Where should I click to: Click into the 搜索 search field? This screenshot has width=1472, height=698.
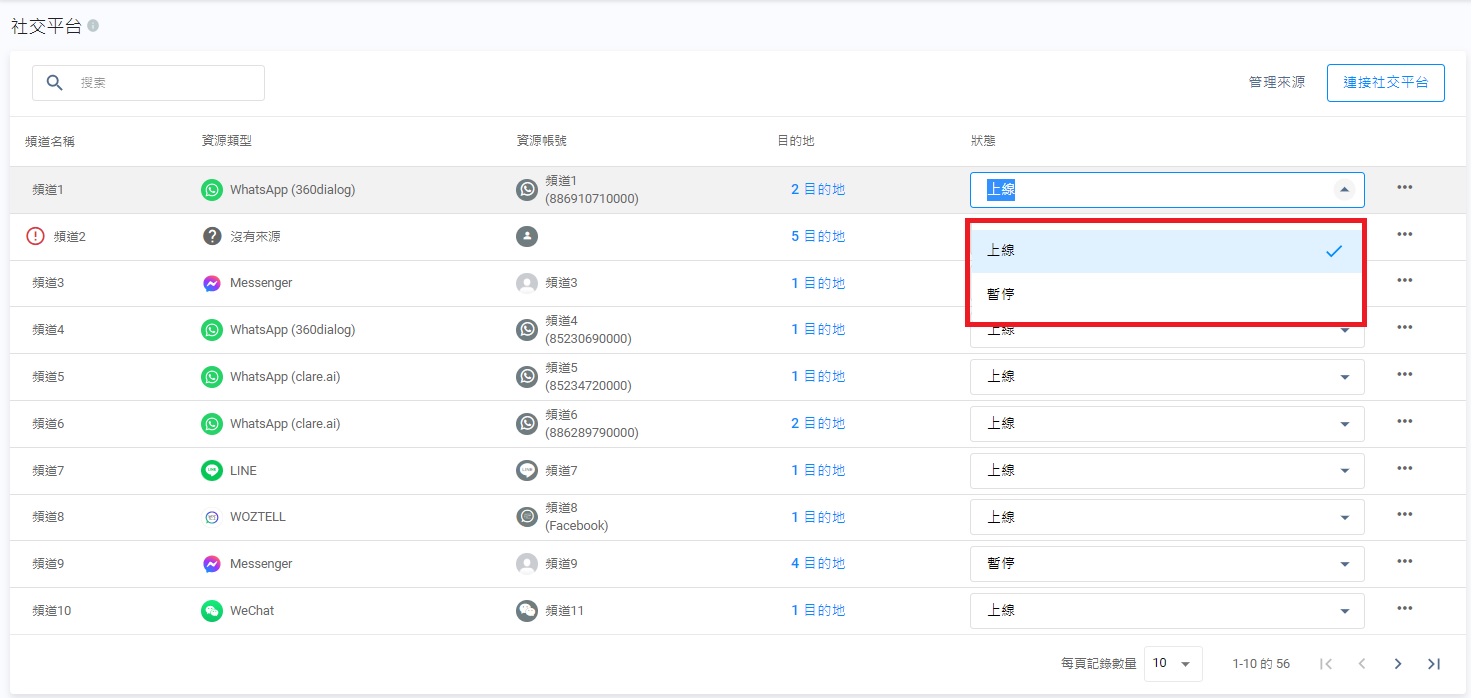(165, 83)
